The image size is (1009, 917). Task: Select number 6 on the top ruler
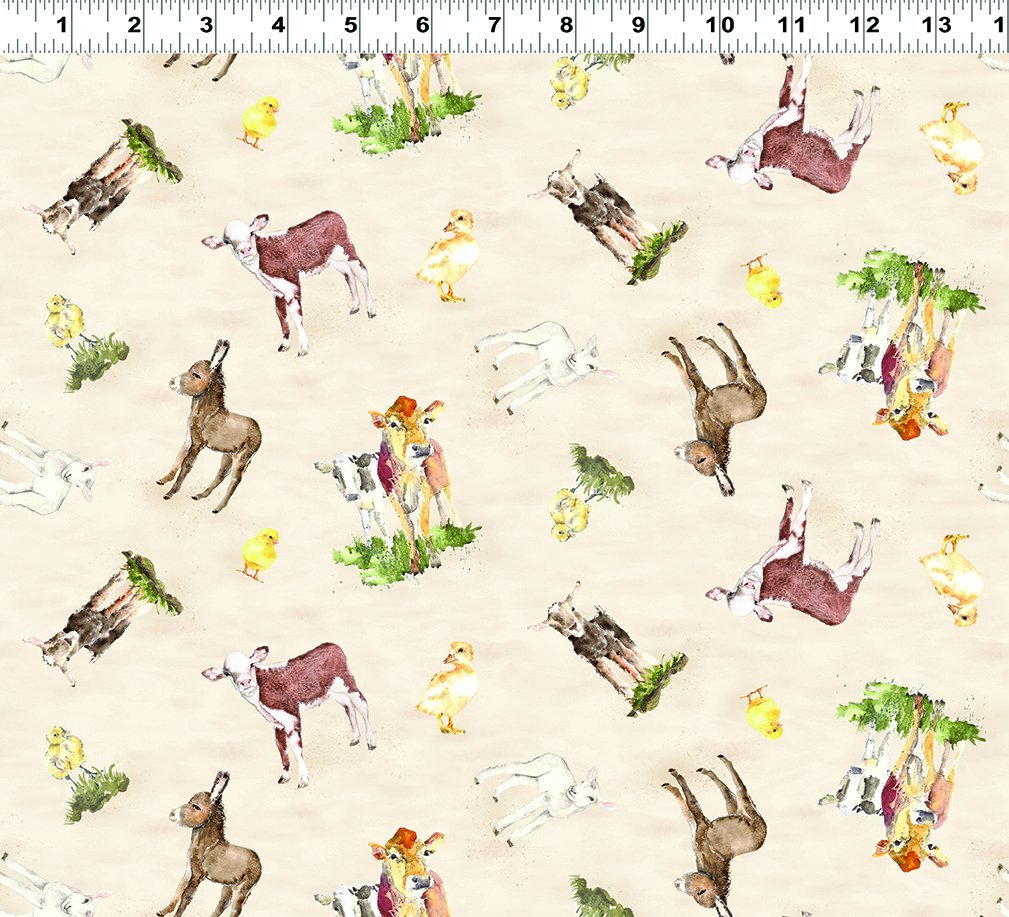pos(422,25)
